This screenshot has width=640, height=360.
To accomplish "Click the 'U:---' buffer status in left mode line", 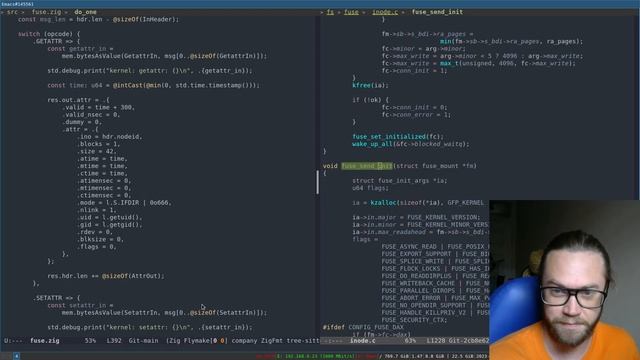I will [x=13, y=340].
